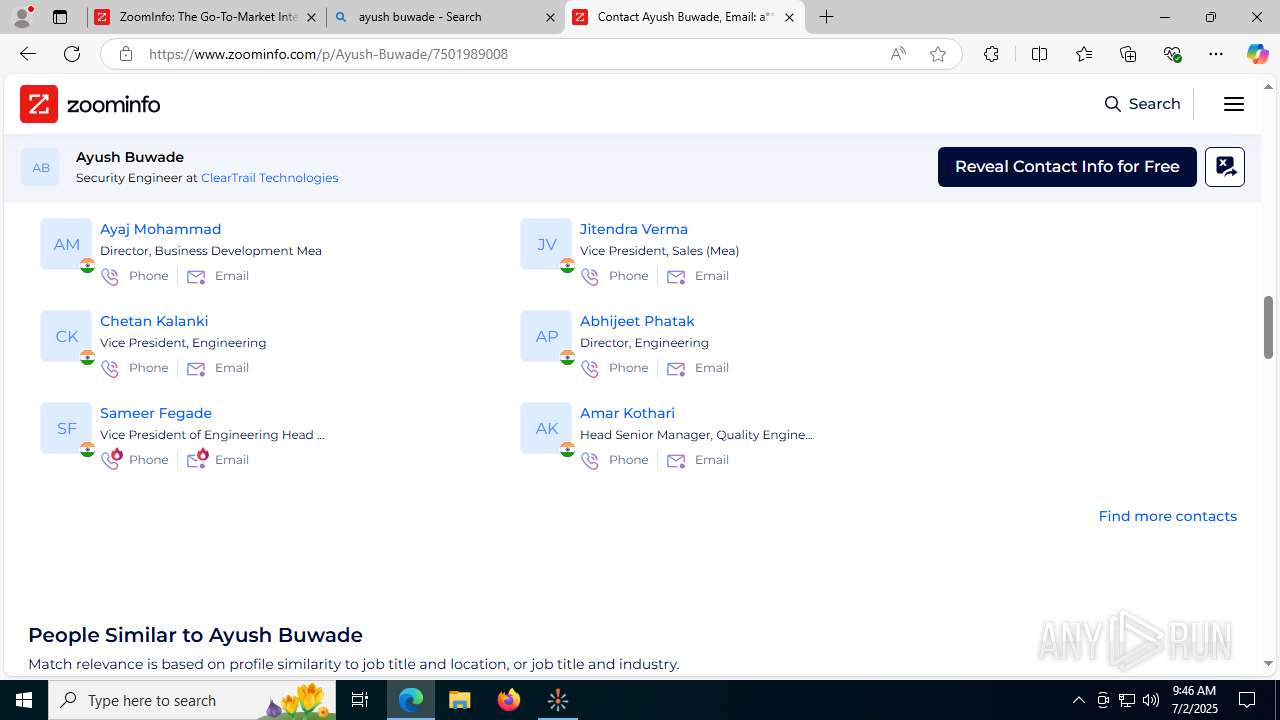Open Copilot sidebar
This screenshot has height=720, width=1280.
coord(1257,54)
